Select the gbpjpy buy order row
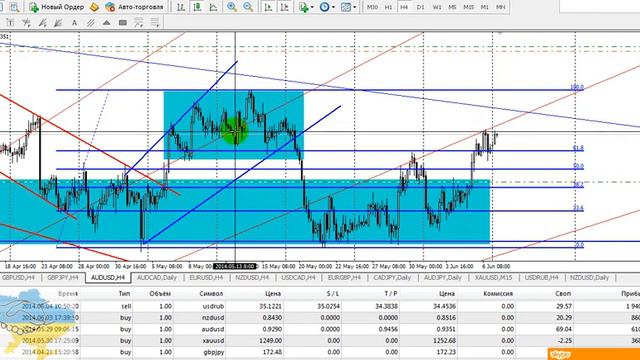The height and width of the screenshot is (360, 640). pyautogui.click(x=320, y=352)
